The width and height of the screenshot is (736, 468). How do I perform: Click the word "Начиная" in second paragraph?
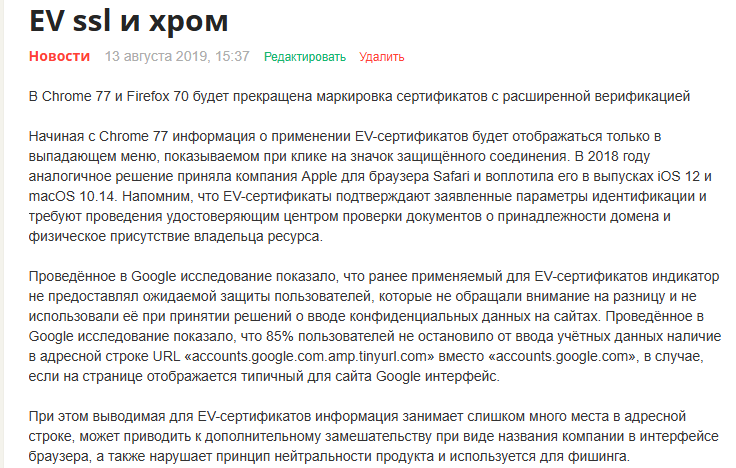click(x=60, y=136)
